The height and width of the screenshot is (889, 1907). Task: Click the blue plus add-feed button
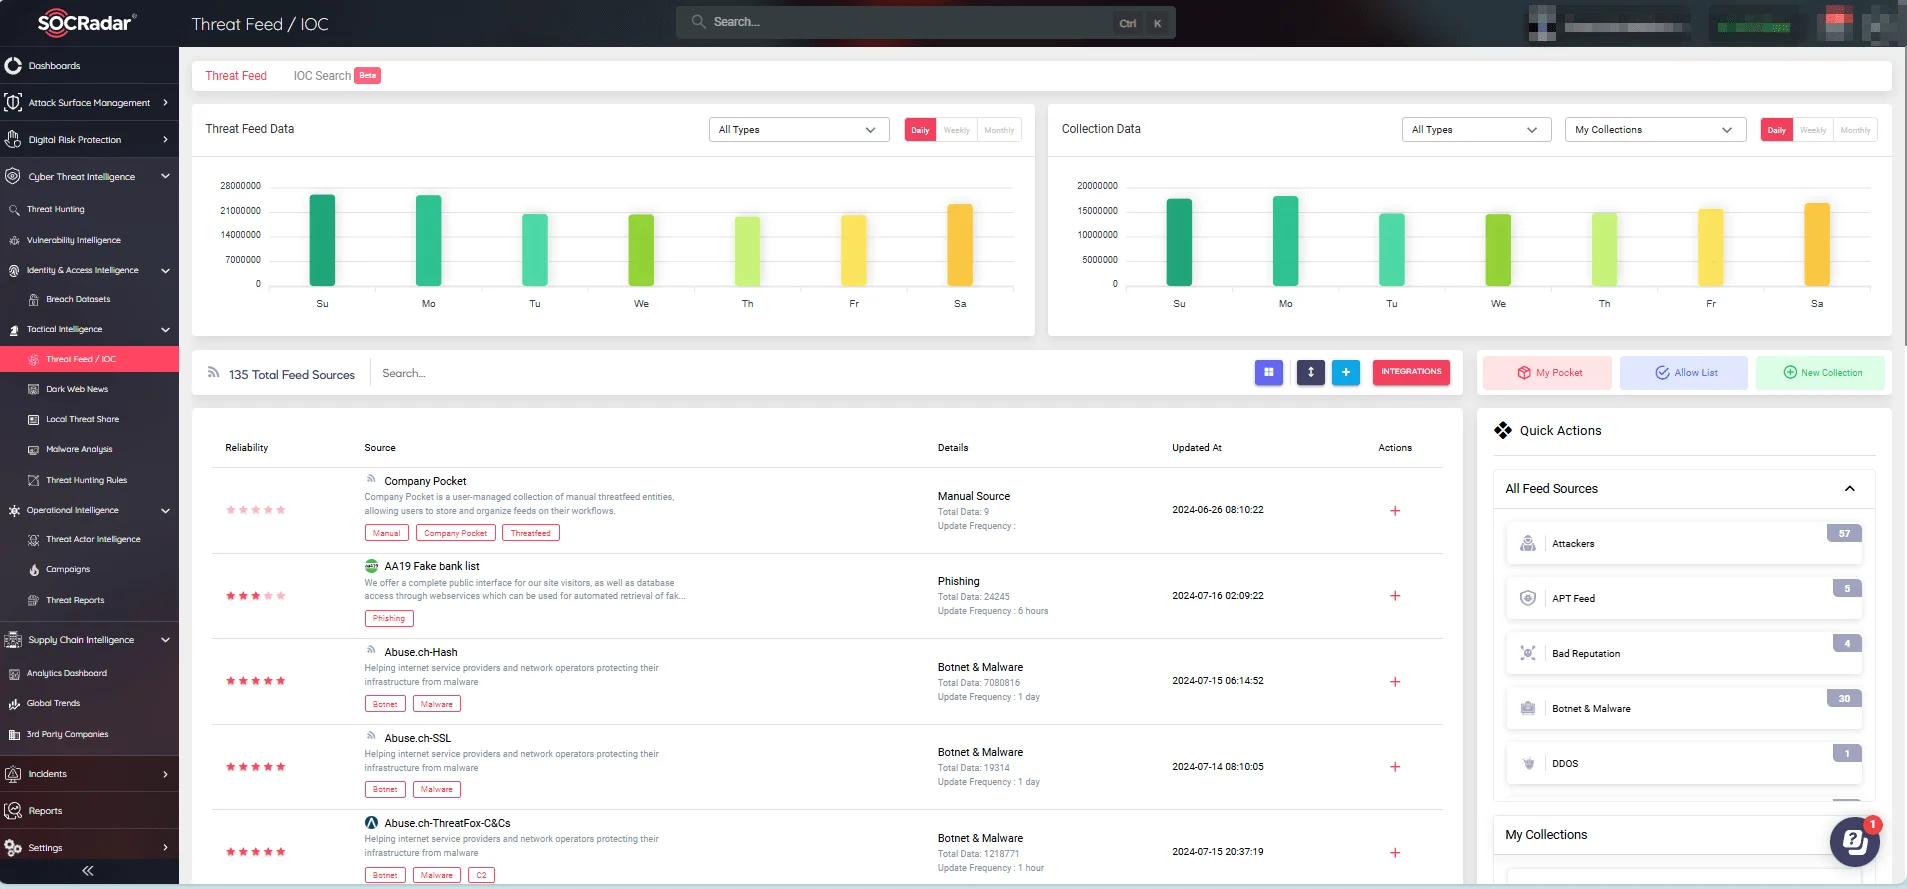pyautogui.click(x=1346, y=372)
